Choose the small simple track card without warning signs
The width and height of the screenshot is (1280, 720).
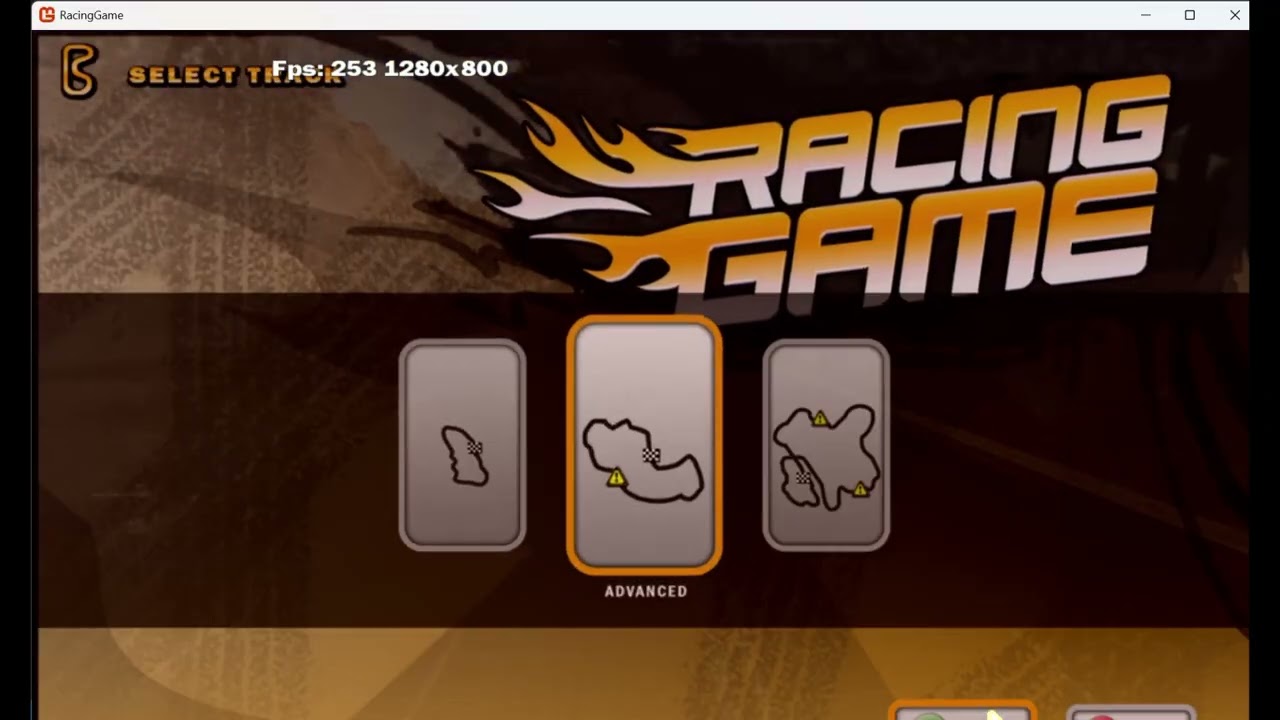462,446
